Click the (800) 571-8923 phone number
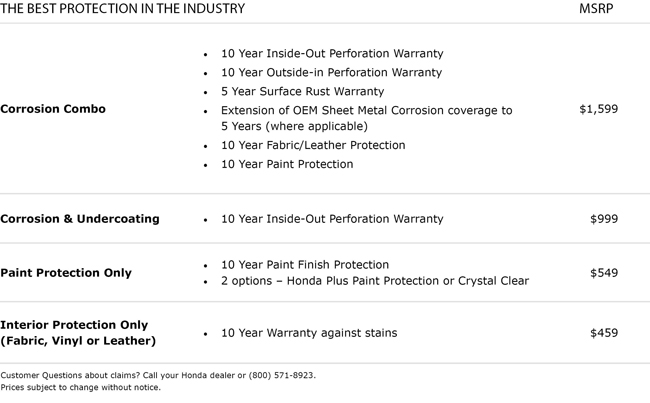650x403 pixels. (281, 376)
